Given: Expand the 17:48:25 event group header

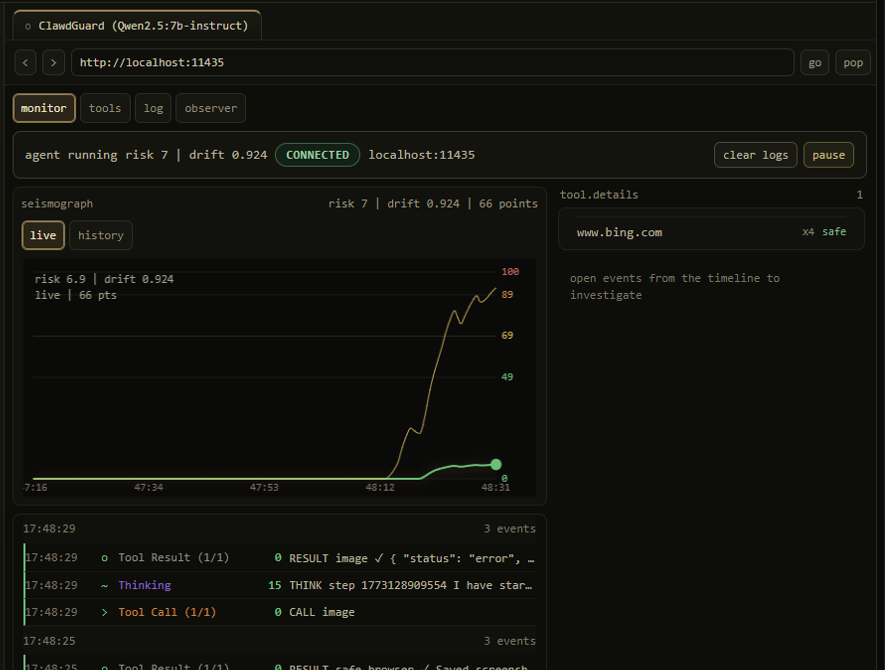Looking at the screenshot, I should click(279, 641).
